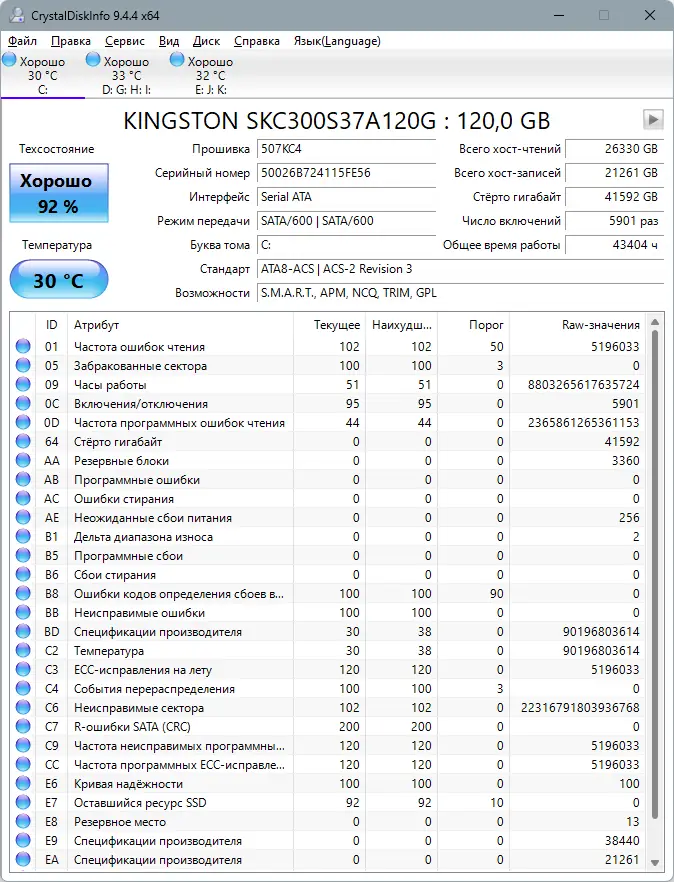Click the host writes value 21261 GB
The height and width of the screenshot is (882, 674).
[614, 173]
